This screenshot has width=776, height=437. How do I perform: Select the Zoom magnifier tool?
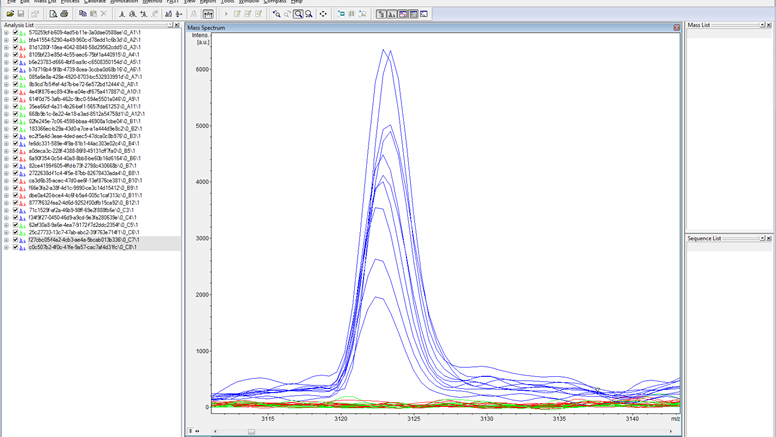click(x=298, y=14)
